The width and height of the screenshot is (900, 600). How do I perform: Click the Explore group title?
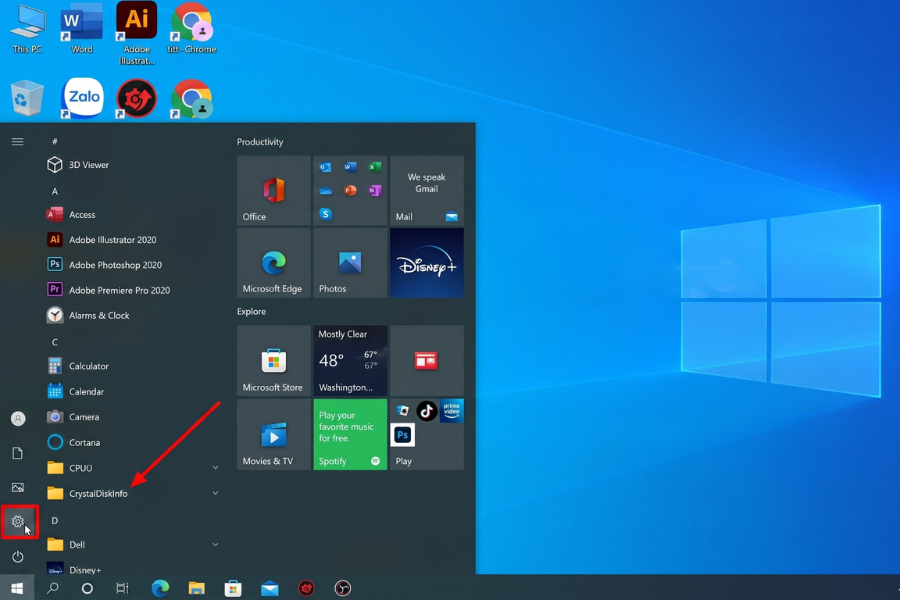[251, 311]
